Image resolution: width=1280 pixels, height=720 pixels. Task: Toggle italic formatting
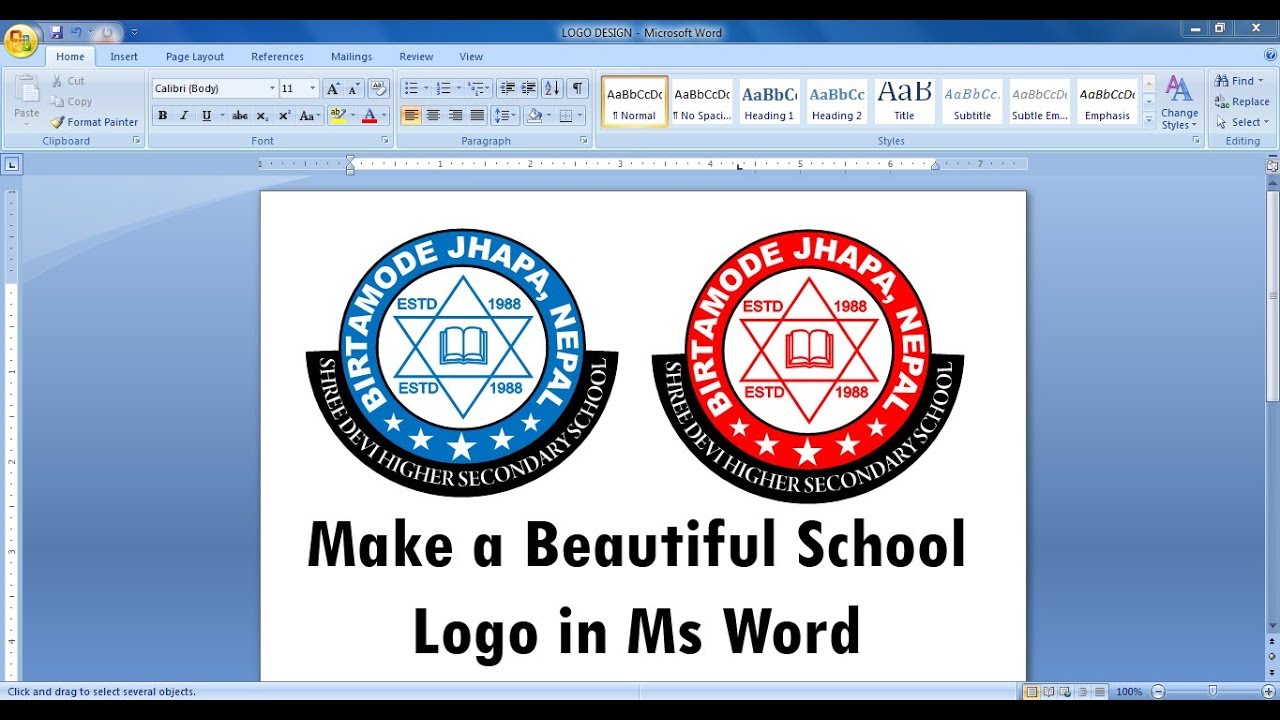pos(184,116)
